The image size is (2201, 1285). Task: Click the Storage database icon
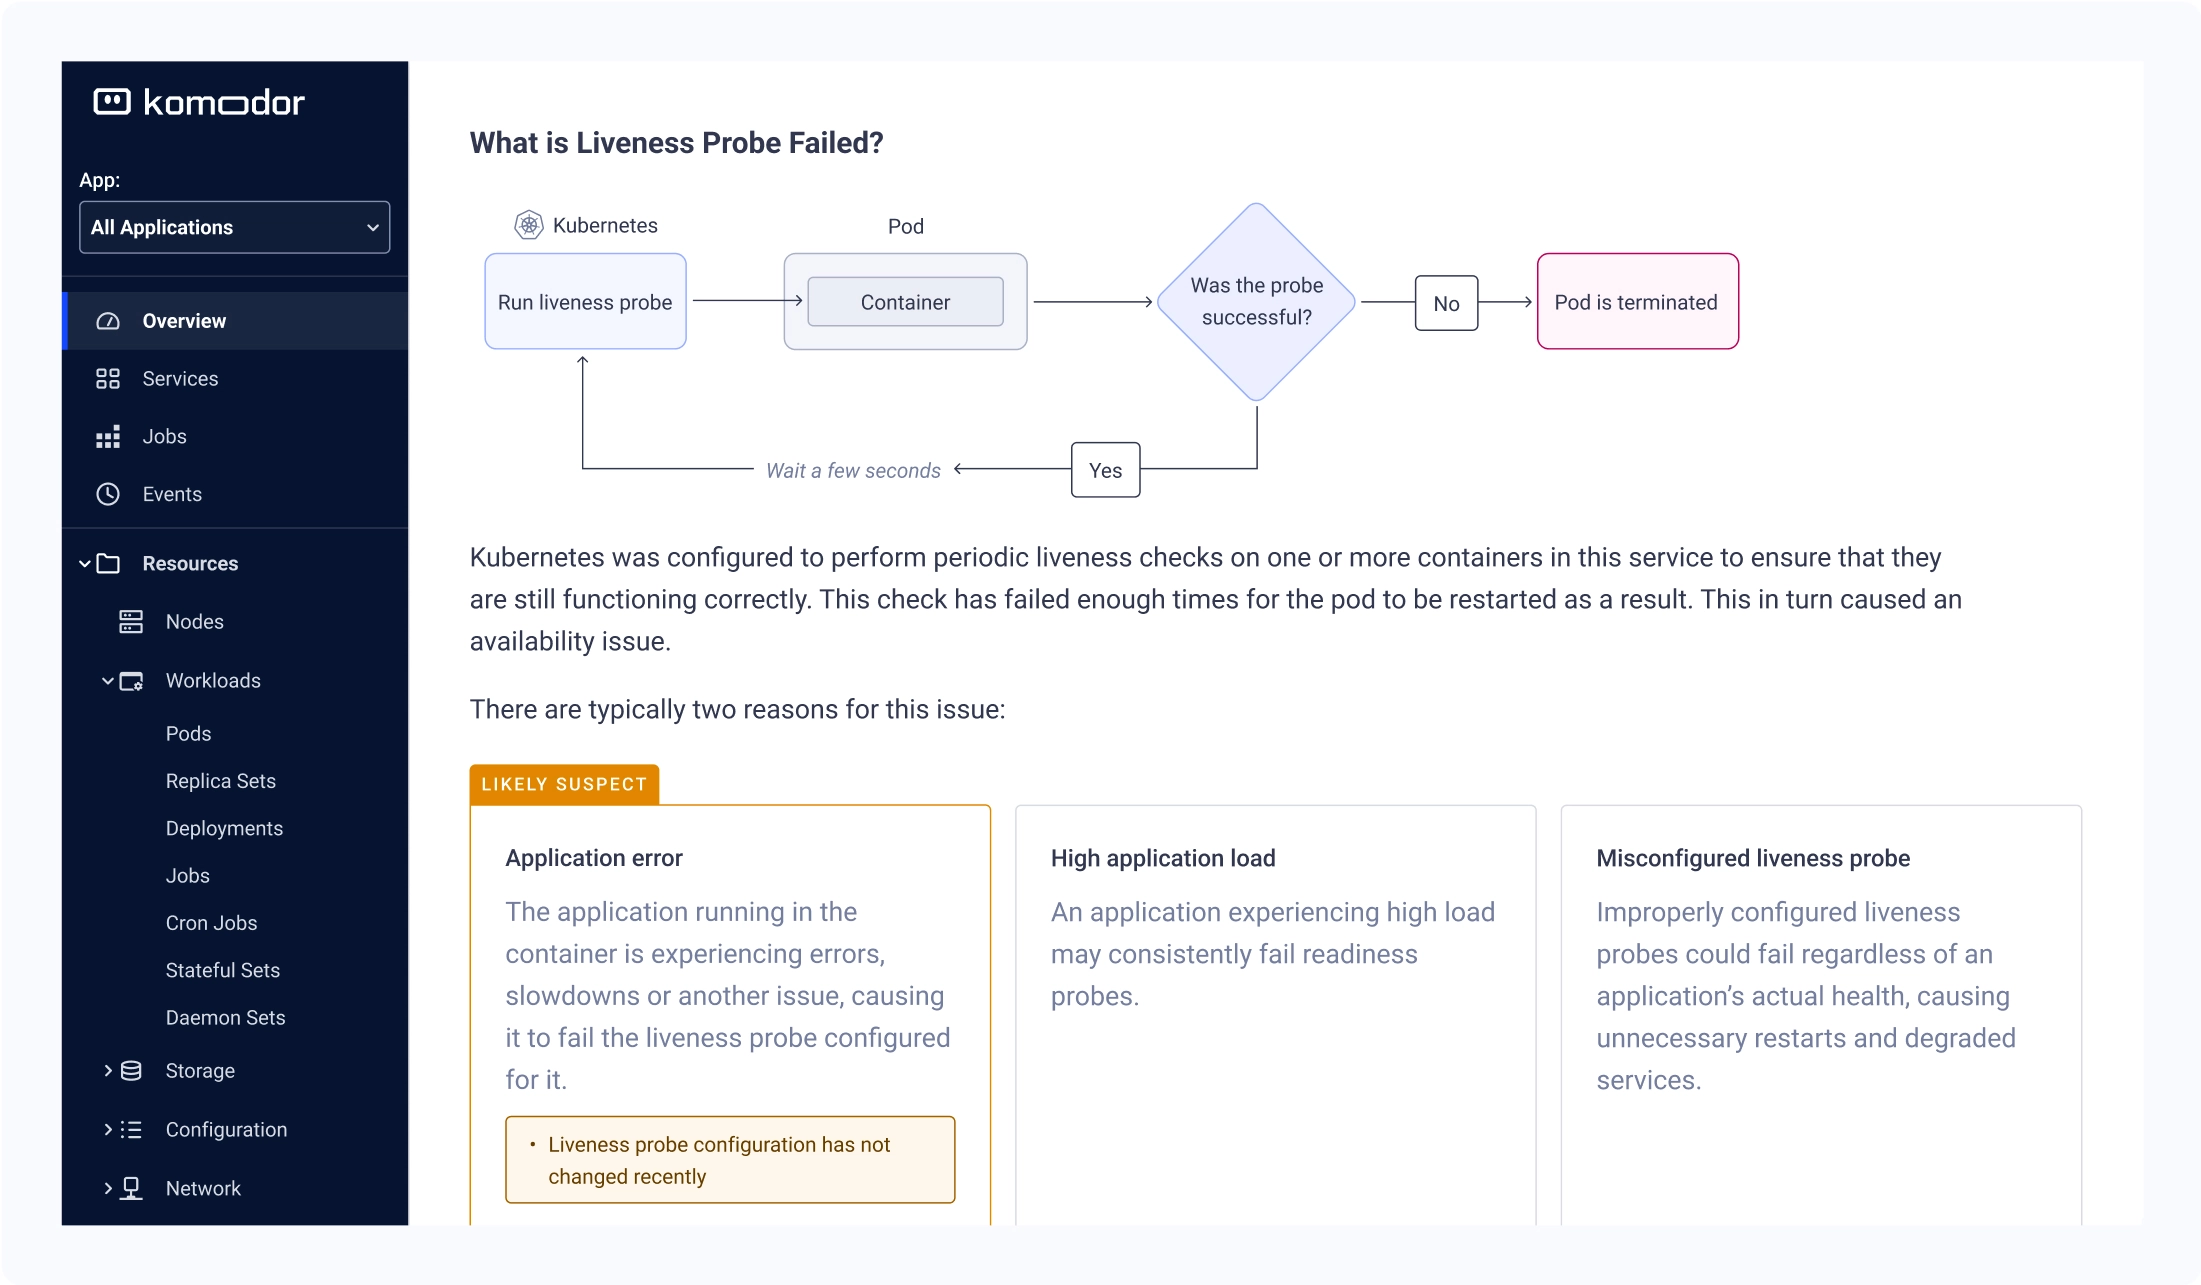(131, 1071)
